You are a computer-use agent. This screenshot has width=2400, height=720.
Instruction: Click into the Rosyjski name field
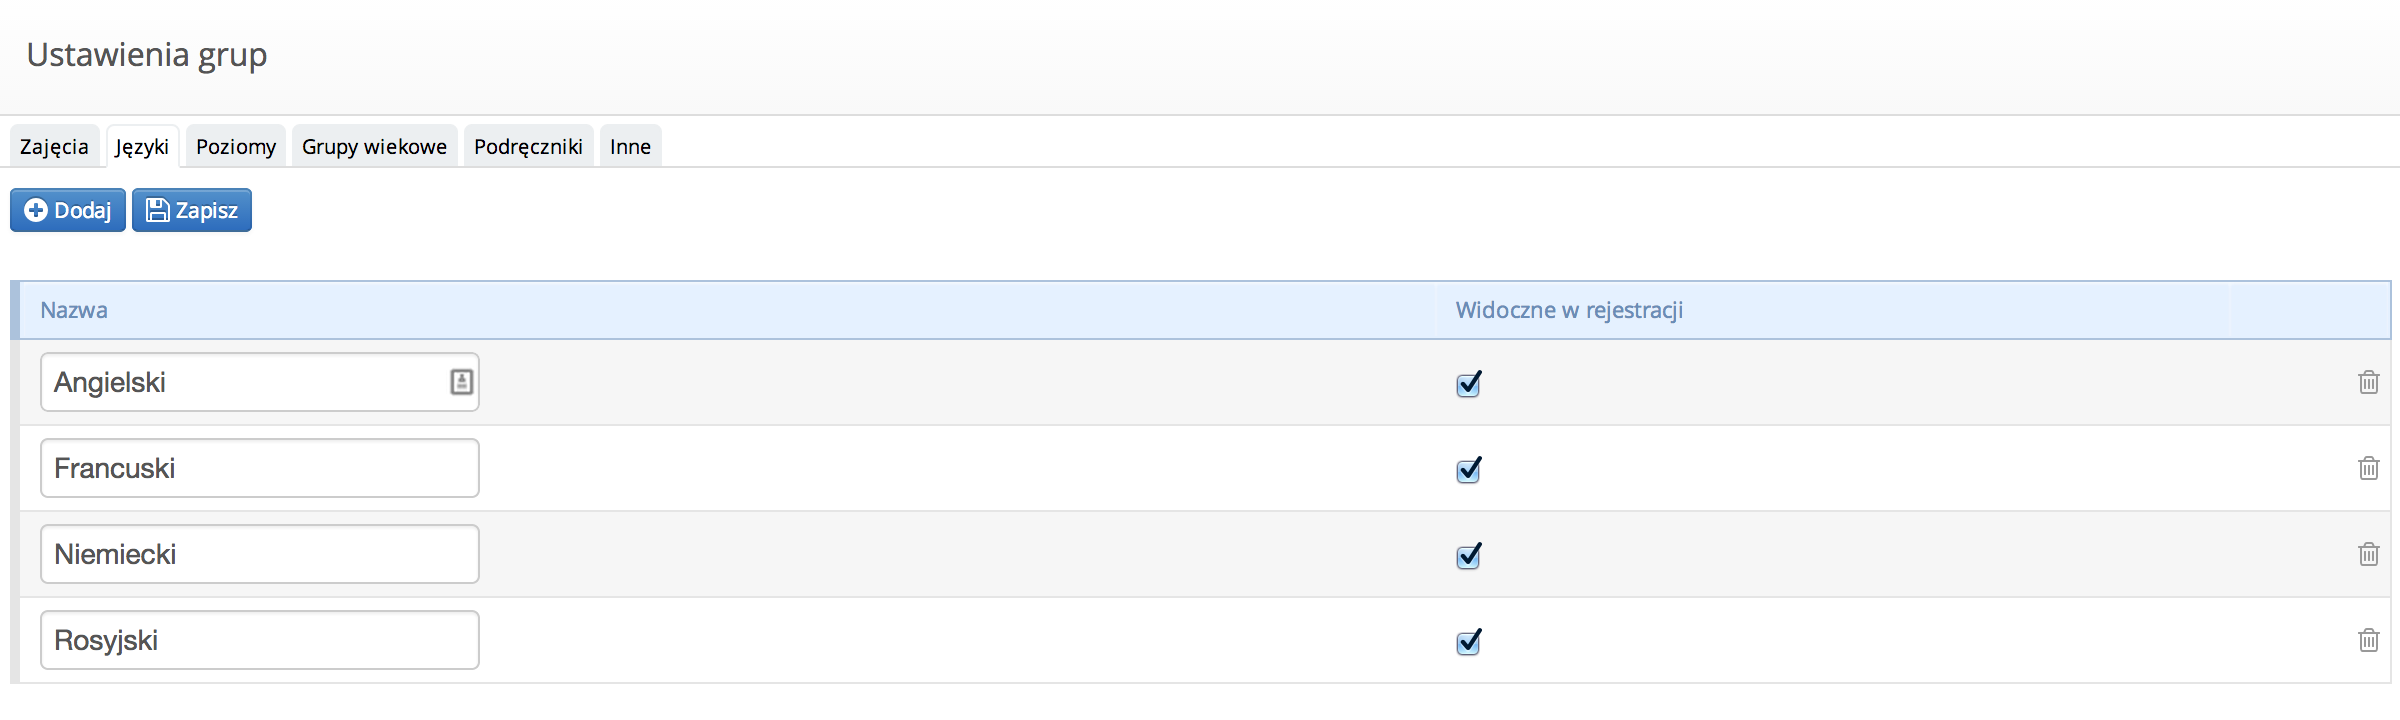[260, 640]
